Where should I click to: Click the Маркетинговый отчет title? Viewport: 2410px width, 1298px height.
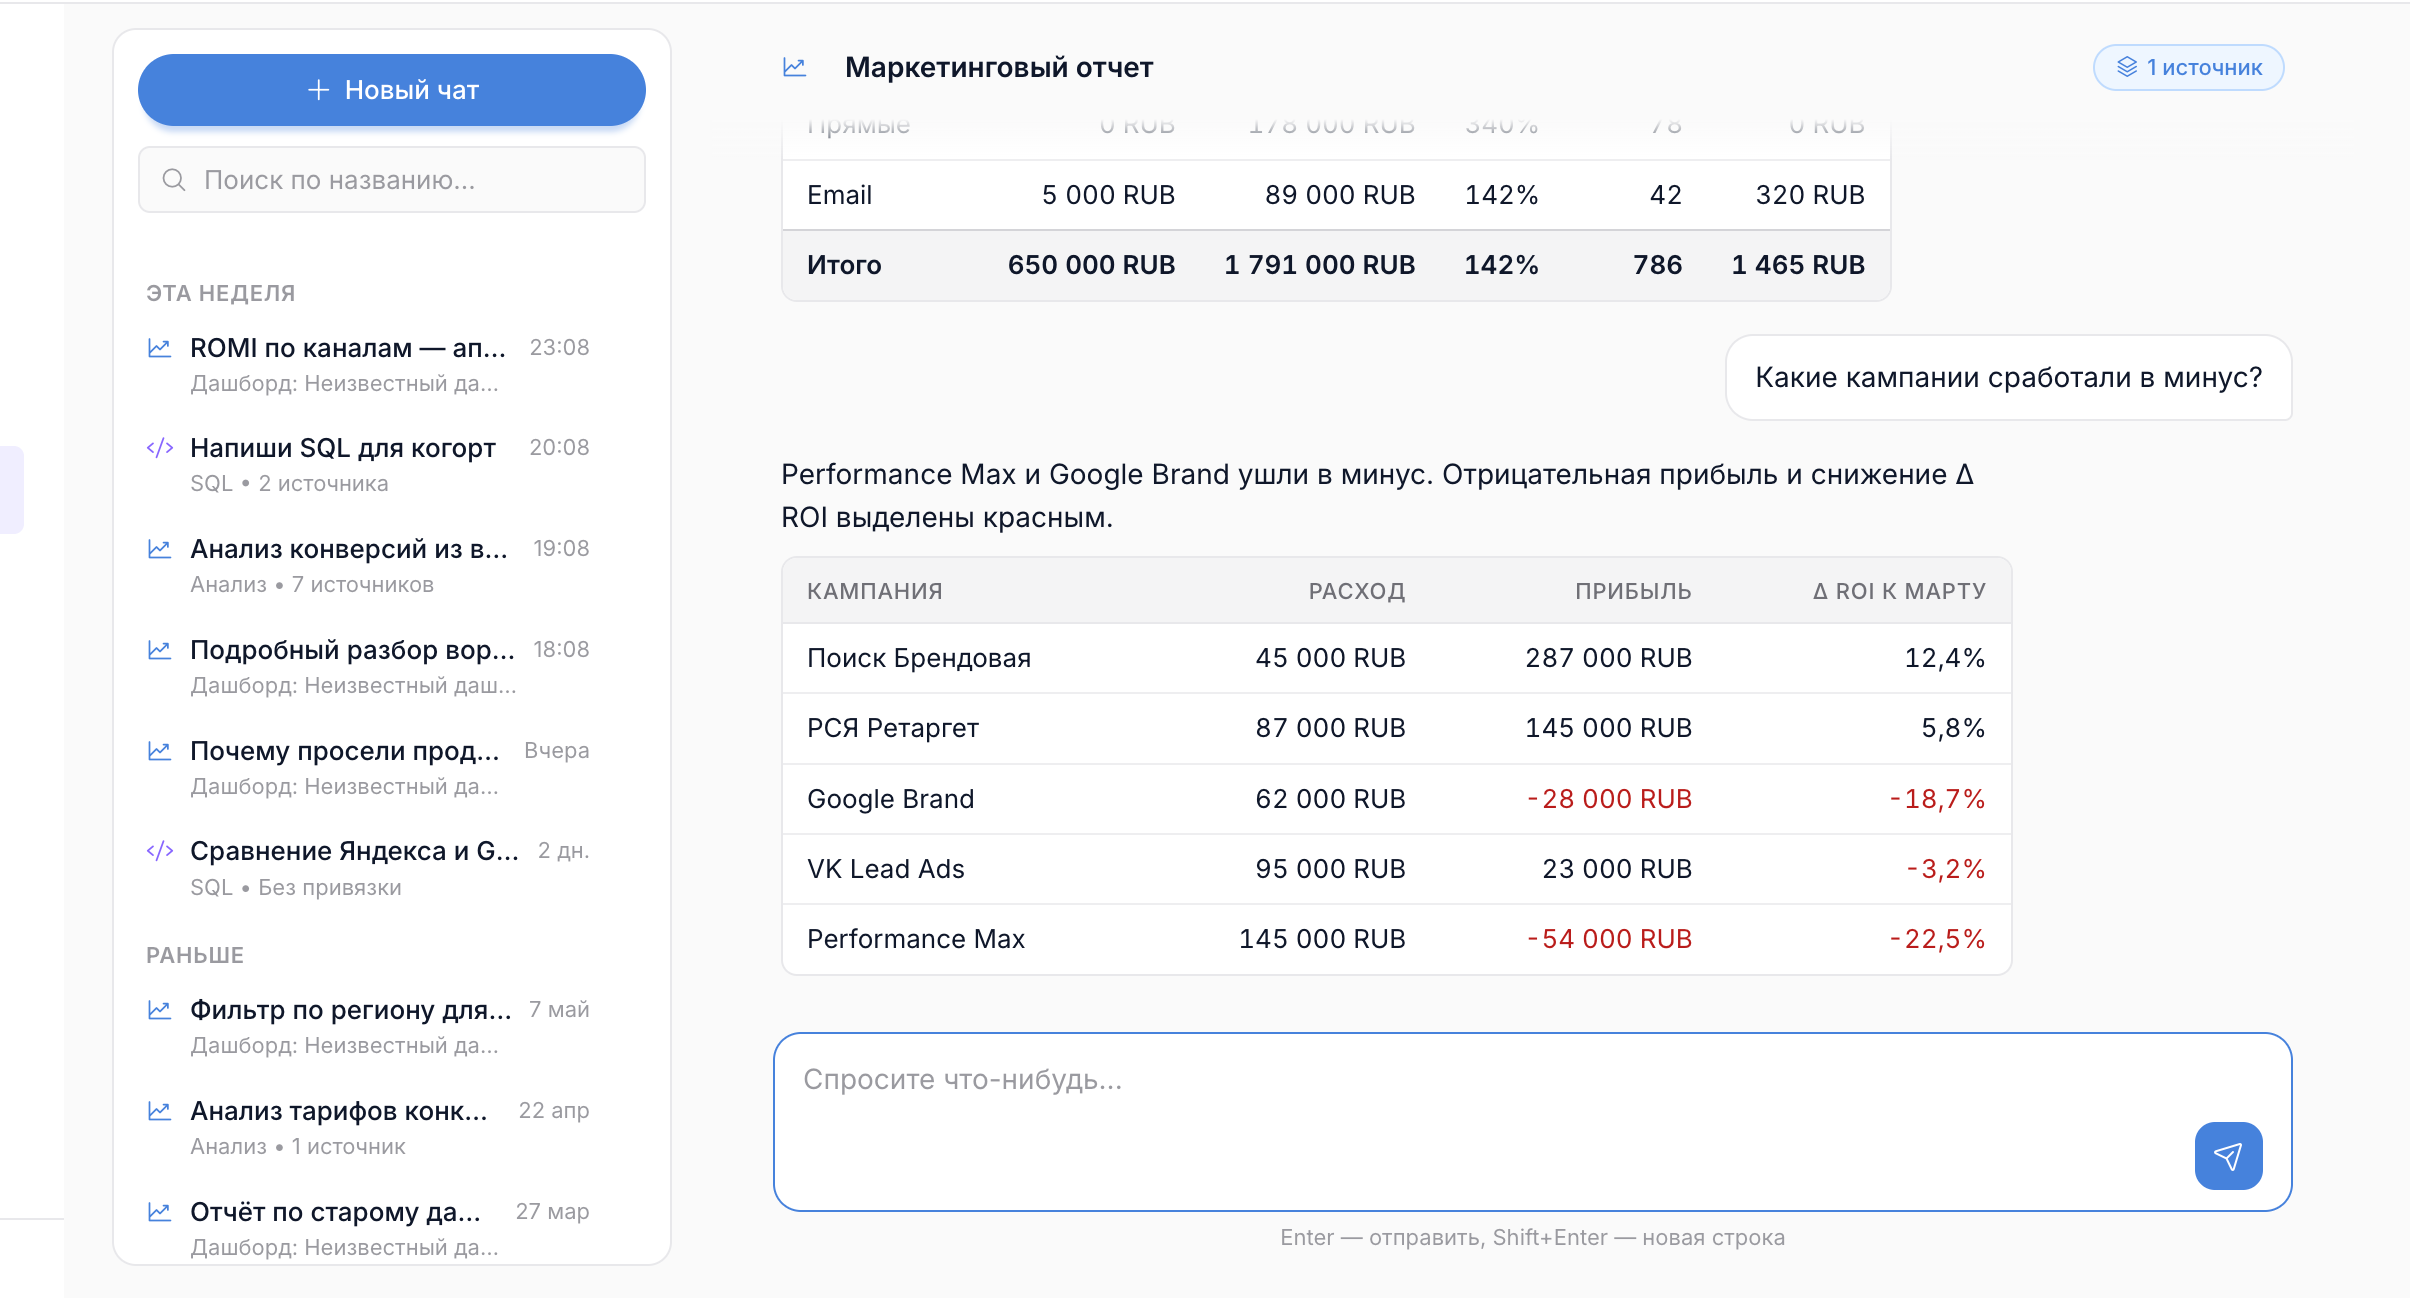point(999,67)
